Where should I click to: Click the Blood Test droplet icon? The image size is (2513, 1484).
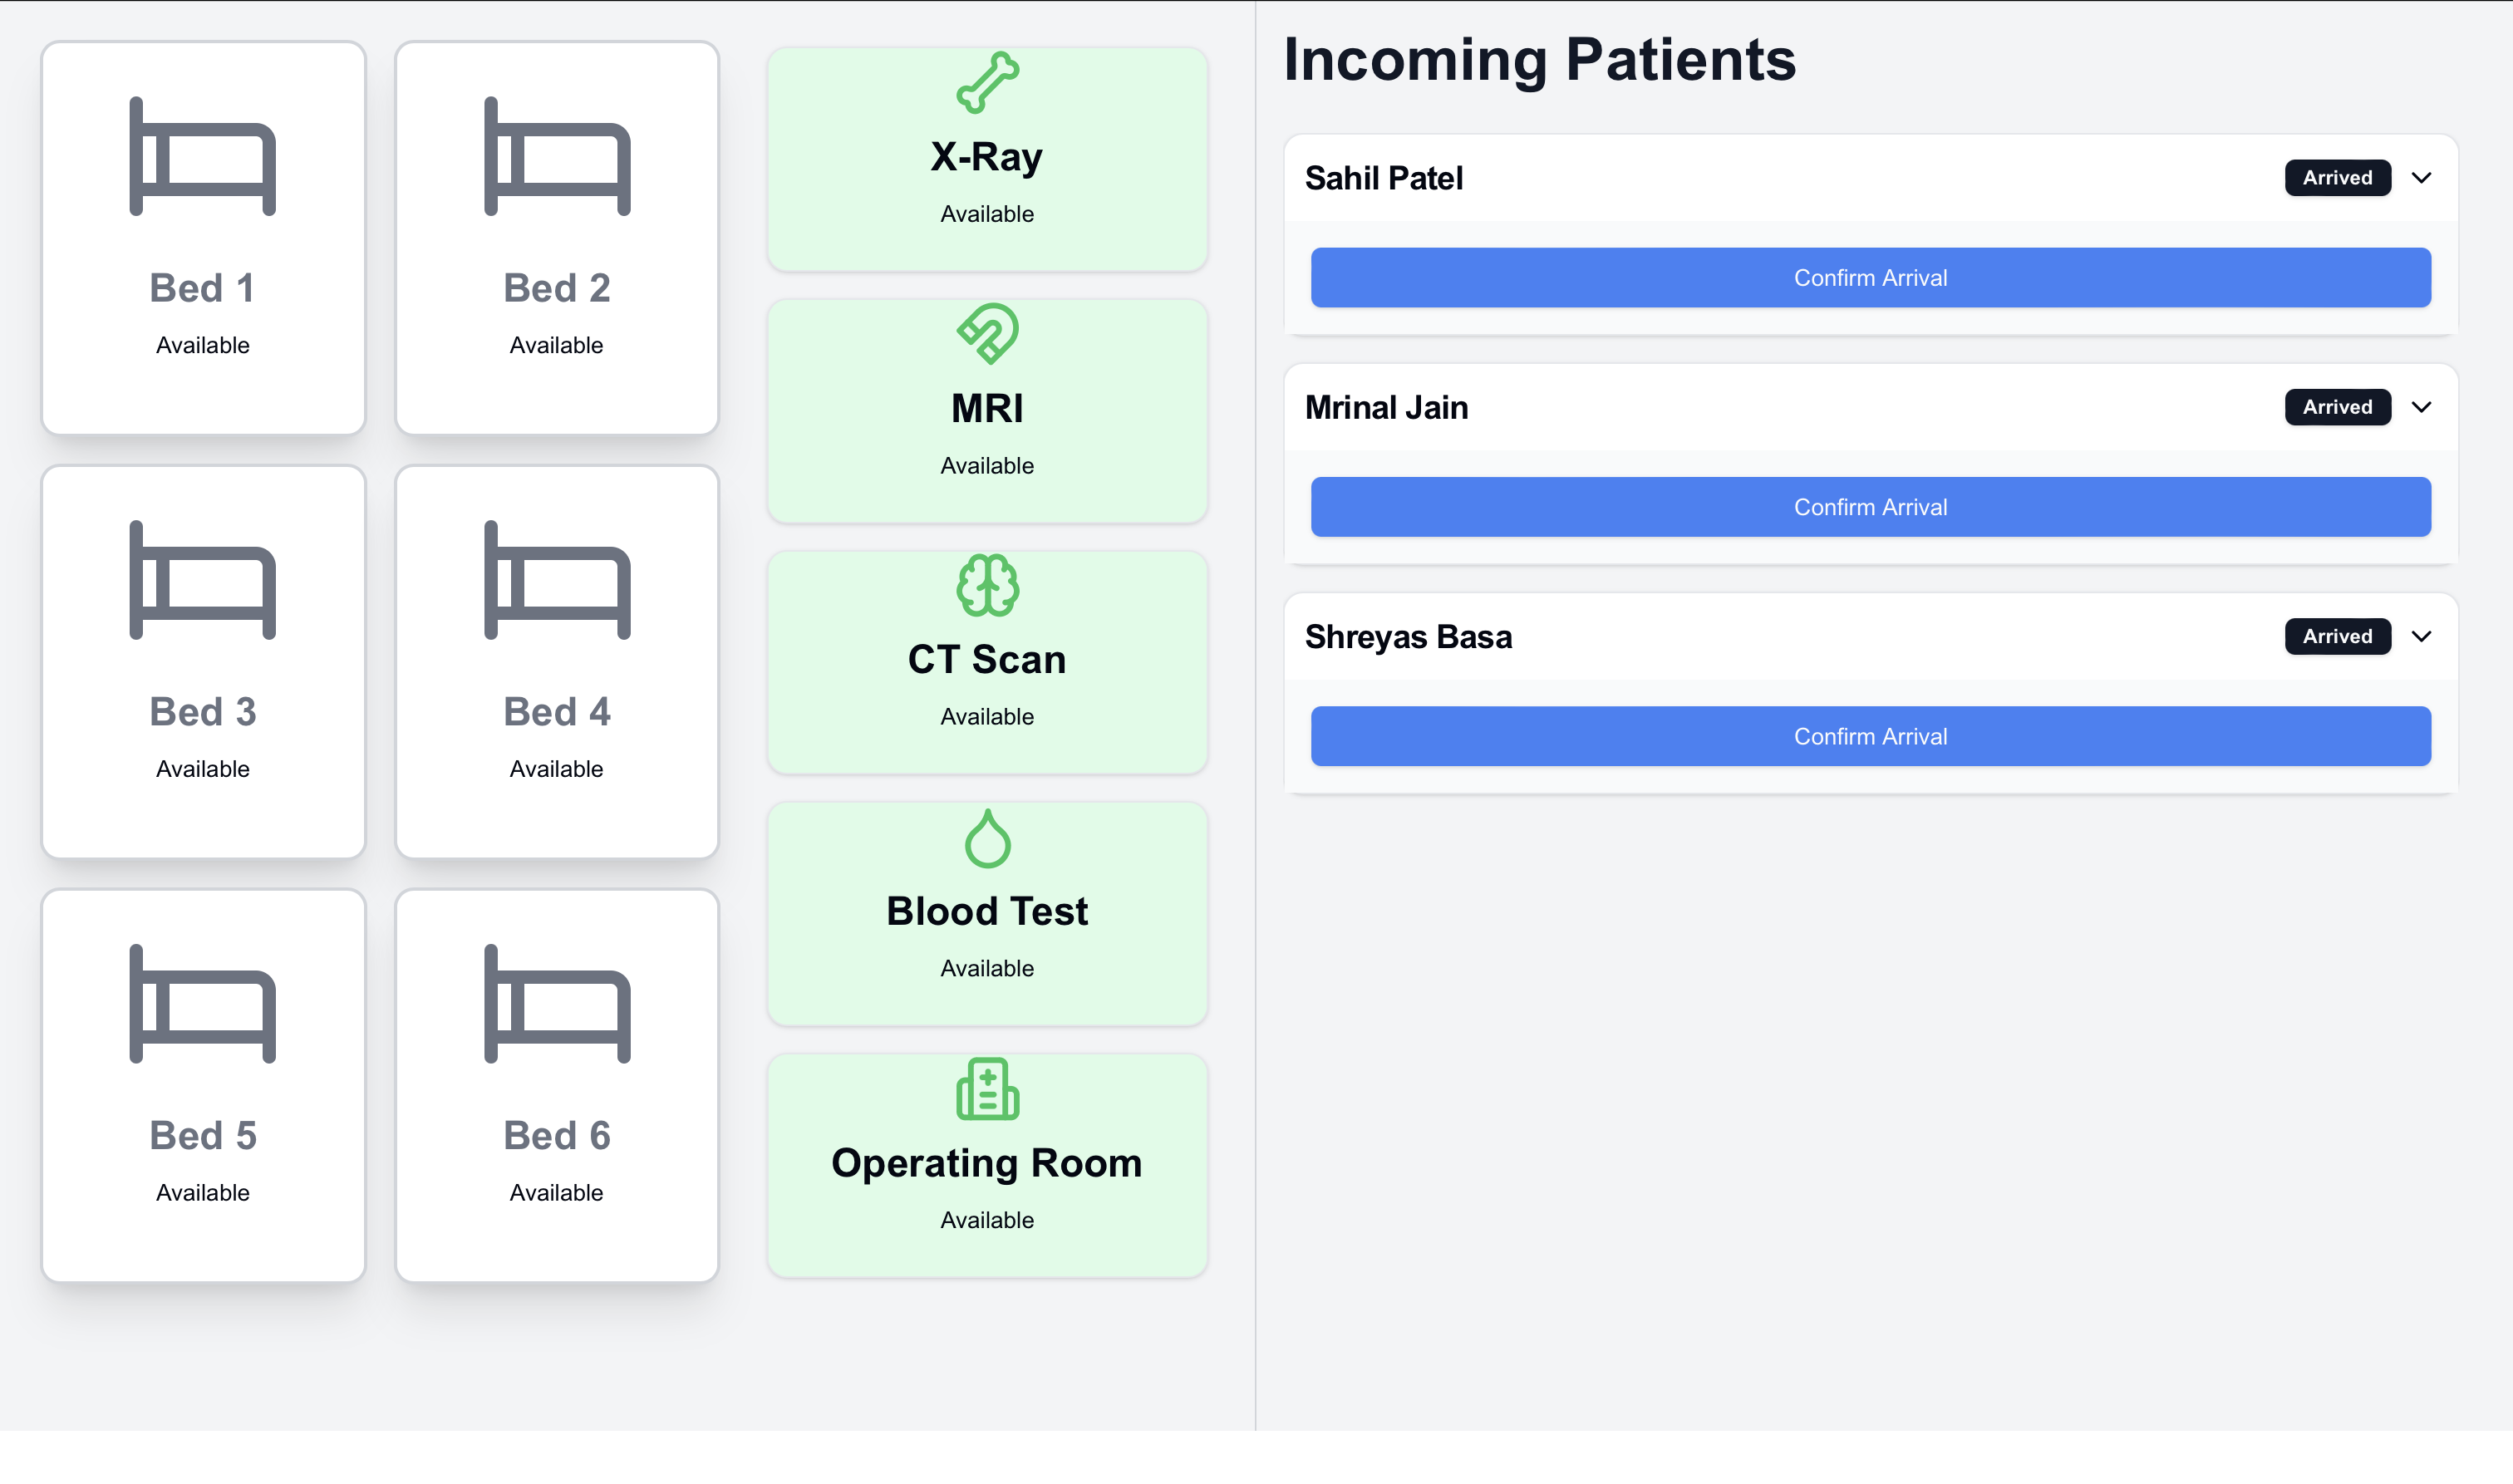(987, 837)
